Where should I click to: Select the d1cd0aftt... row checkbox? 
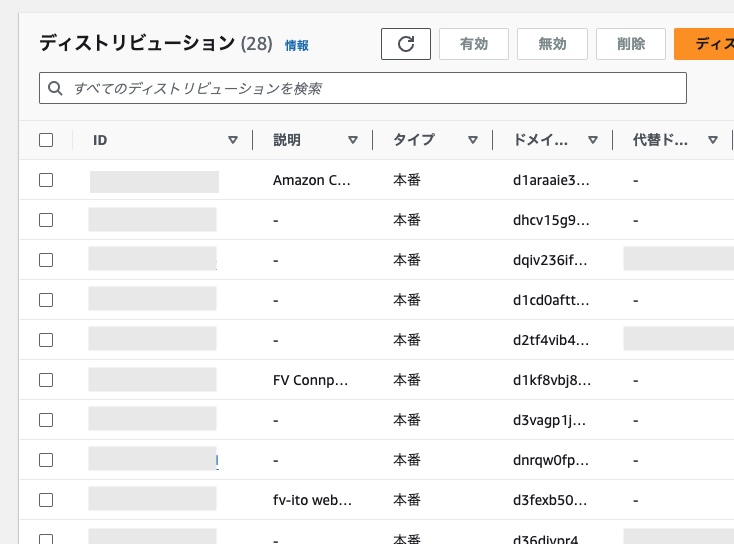46,300
